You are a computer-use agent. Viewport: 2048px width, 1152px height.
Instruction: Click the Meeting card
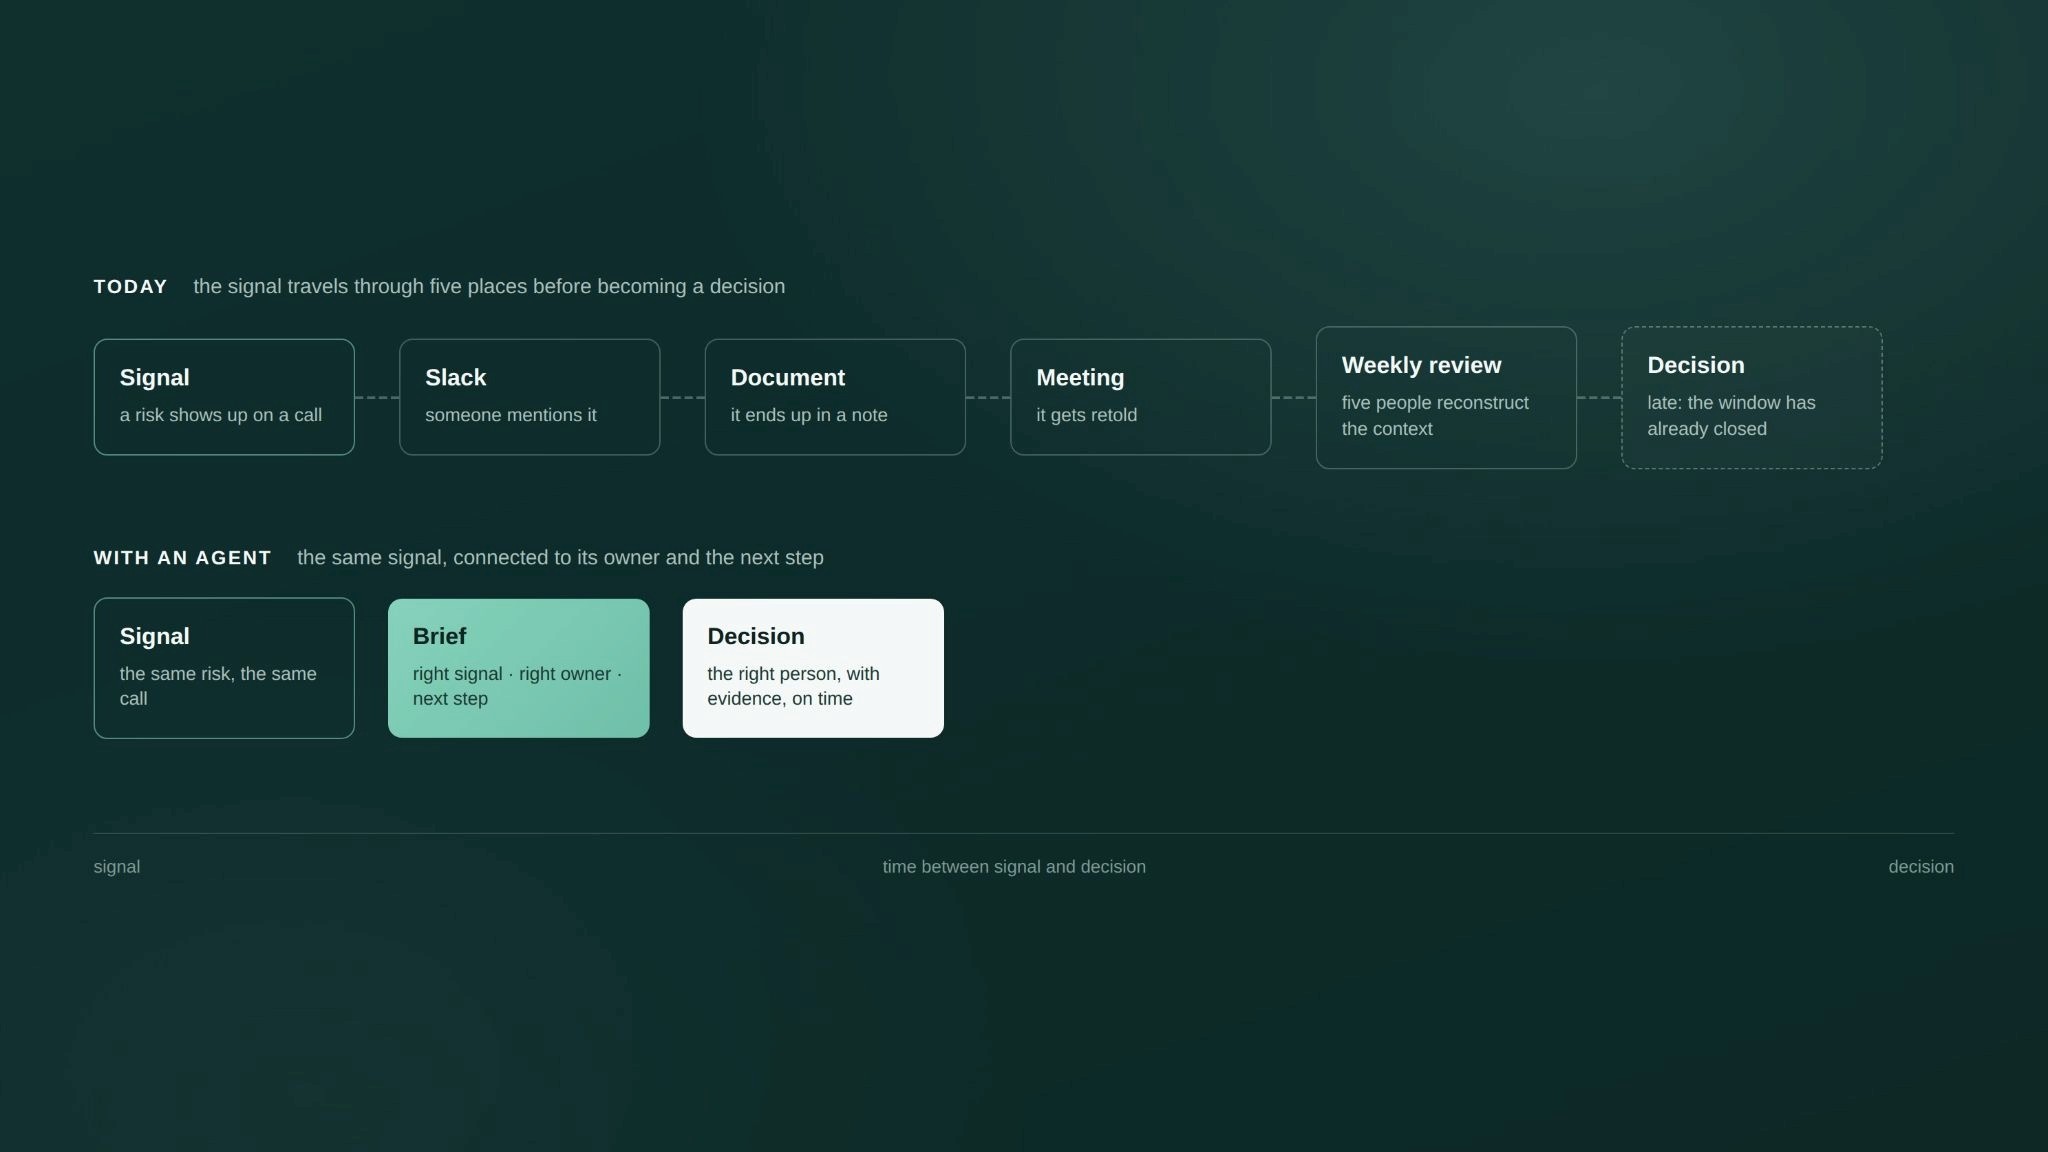tap(1141, 397)
